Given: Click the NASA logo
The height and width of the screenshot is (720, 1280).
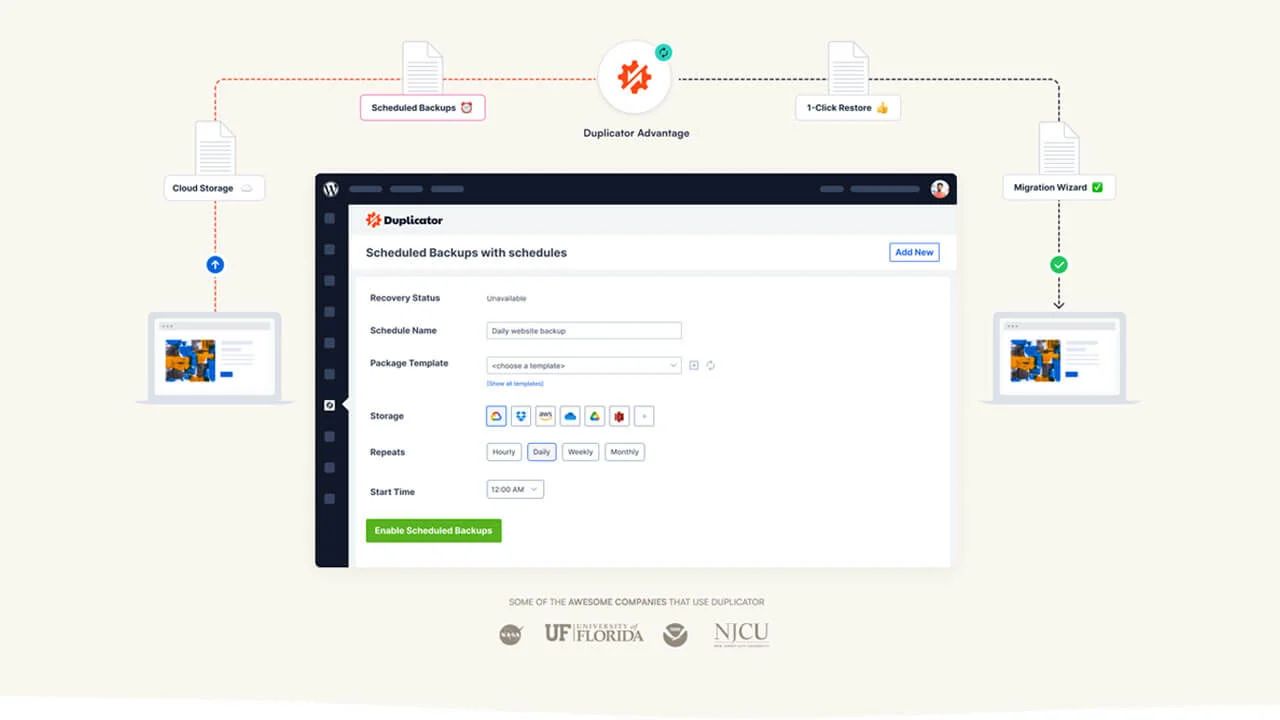Looking at the screenshot, I should tap(511, 634).
